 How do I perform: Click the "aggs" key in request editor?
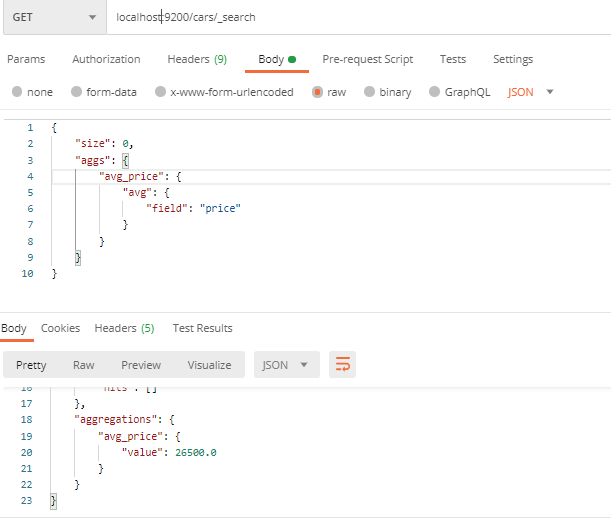point(93,160)
